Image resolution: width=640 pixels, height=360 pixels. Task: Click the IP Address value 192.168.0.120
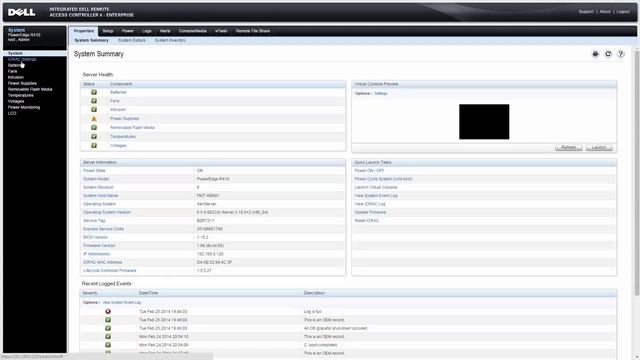point(210,254)
